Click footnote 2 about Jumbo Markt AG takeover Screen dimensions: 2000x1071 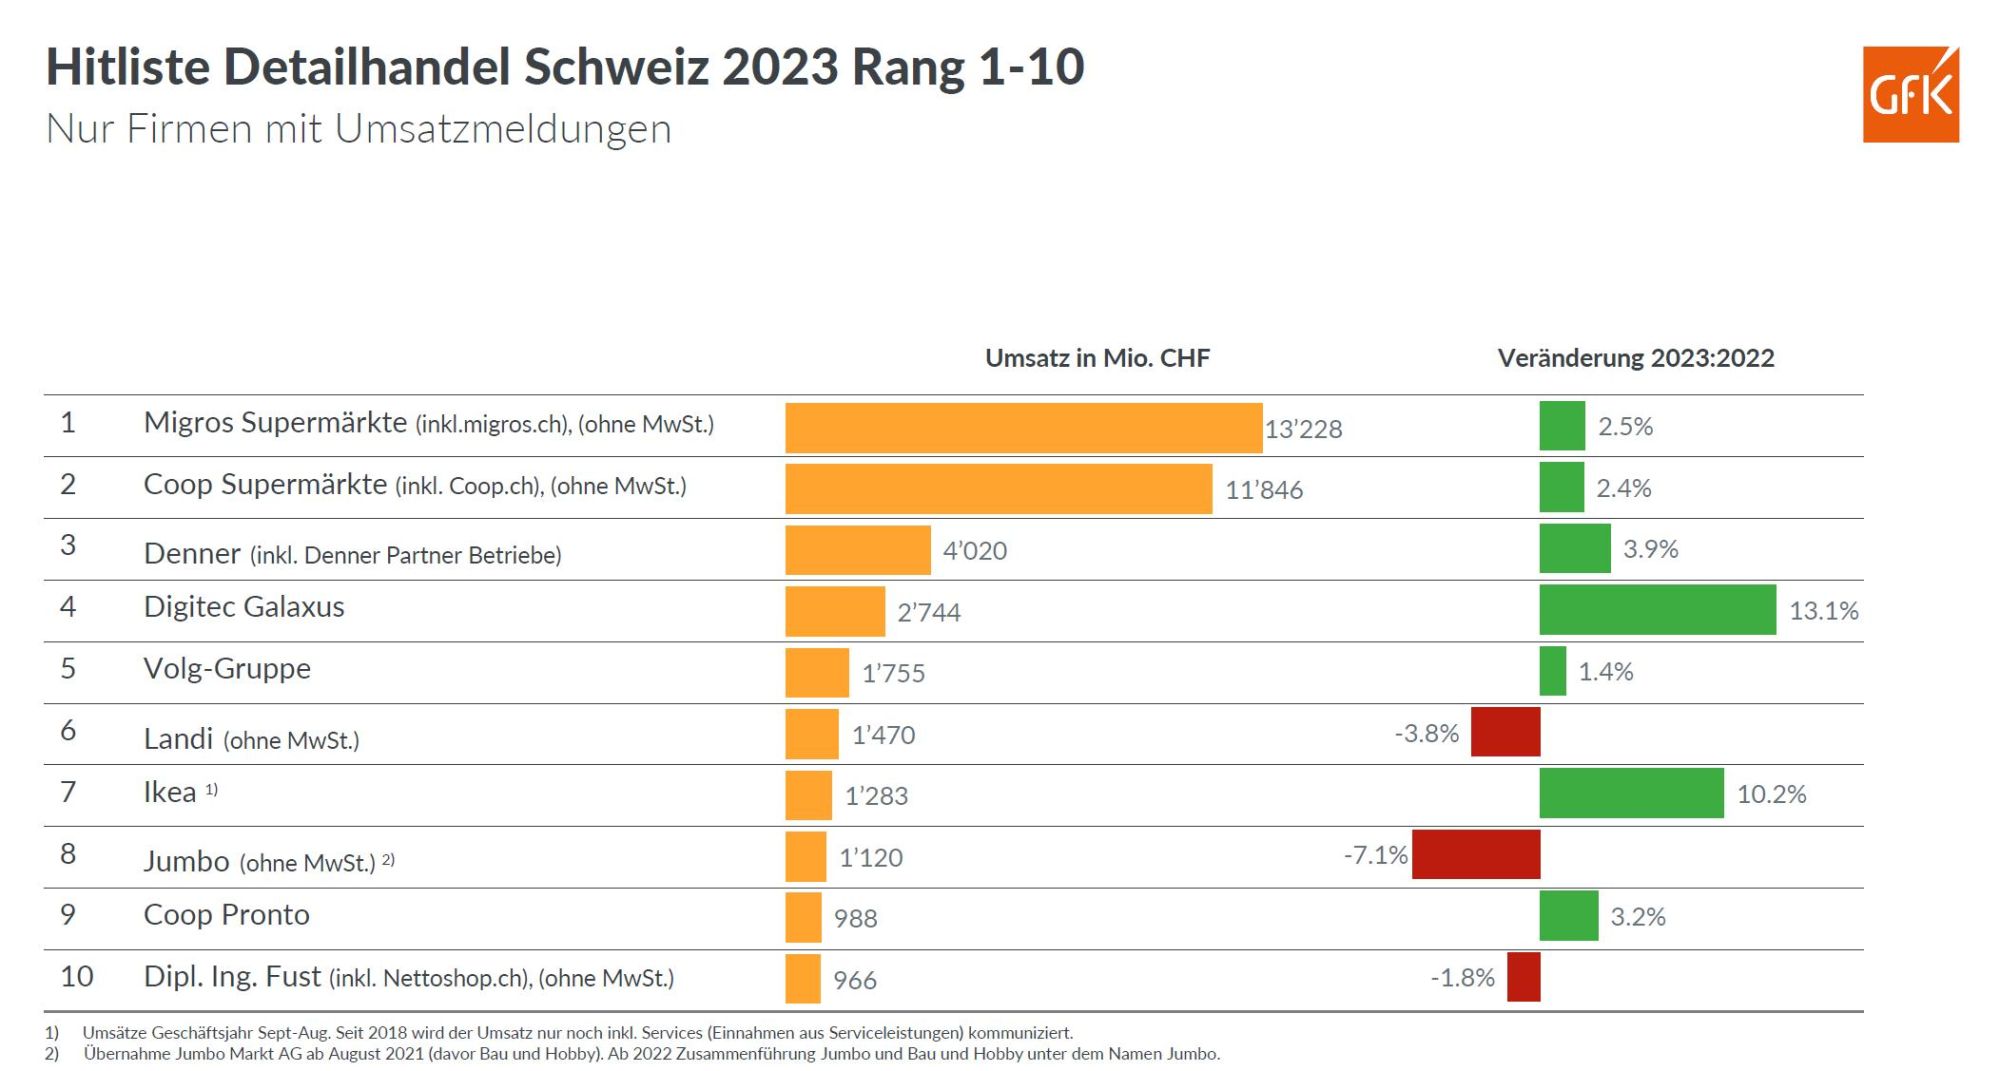[x=632, y=1054]
